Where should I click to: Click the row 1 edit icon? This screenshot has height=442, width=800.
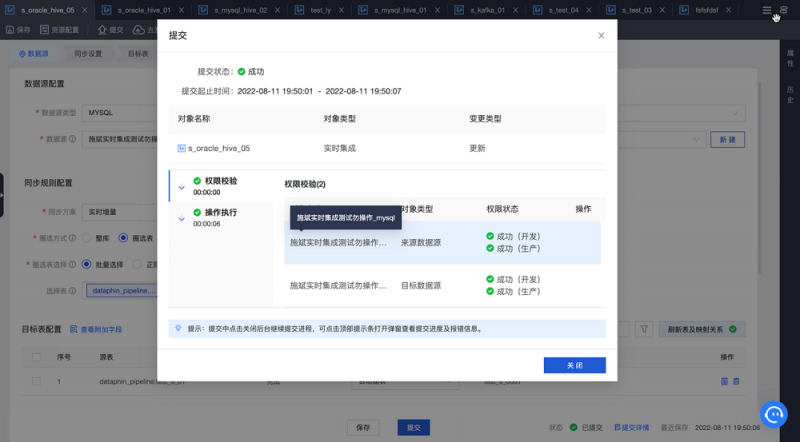click(x=724, y=382)
